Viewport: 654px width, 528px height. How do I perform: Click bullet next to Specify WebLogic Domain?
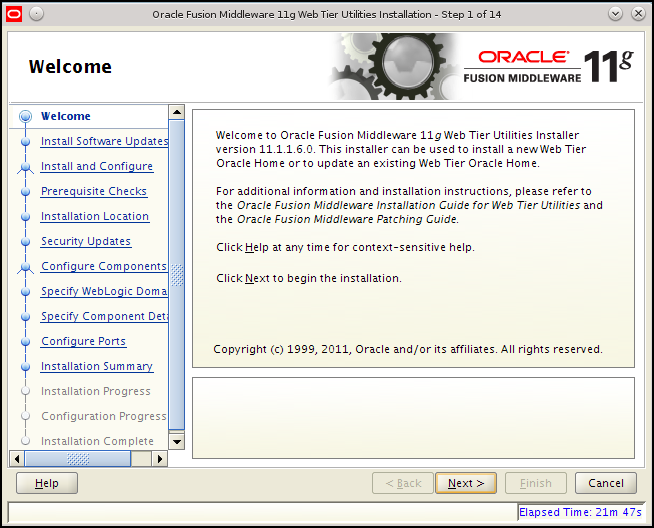(x=25, y=292)
